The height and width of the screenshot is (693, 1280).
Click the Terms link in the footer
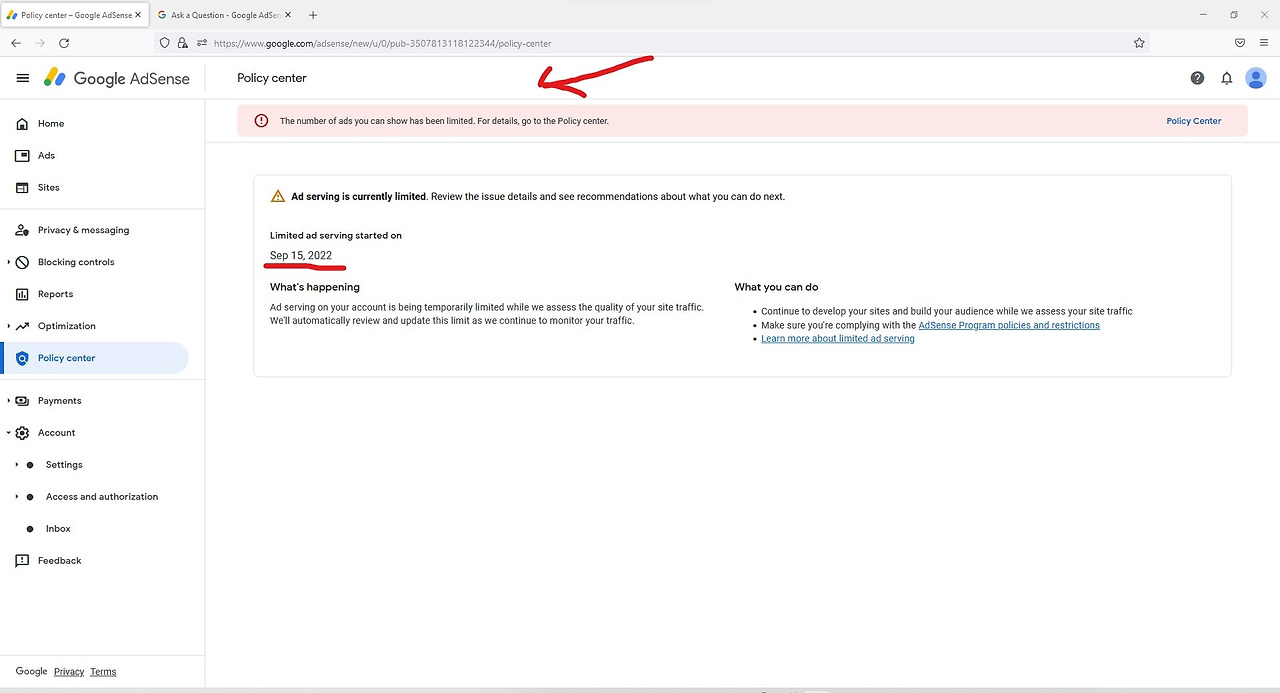tap(103, 672)
